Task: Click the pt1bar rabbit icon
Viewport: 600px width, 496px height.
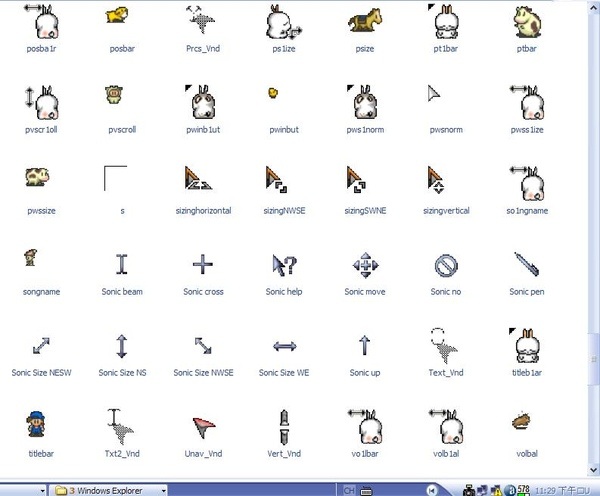Action: coord(445,21)
